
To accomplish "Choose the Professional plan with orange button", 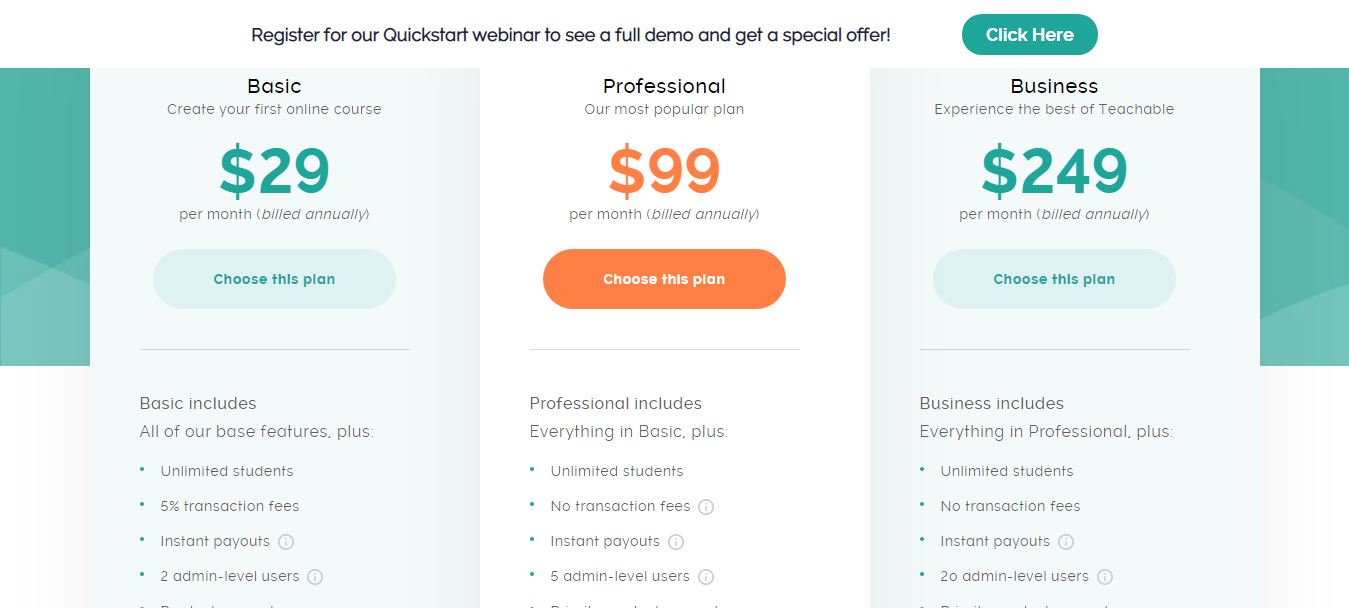I will [664, 279].
